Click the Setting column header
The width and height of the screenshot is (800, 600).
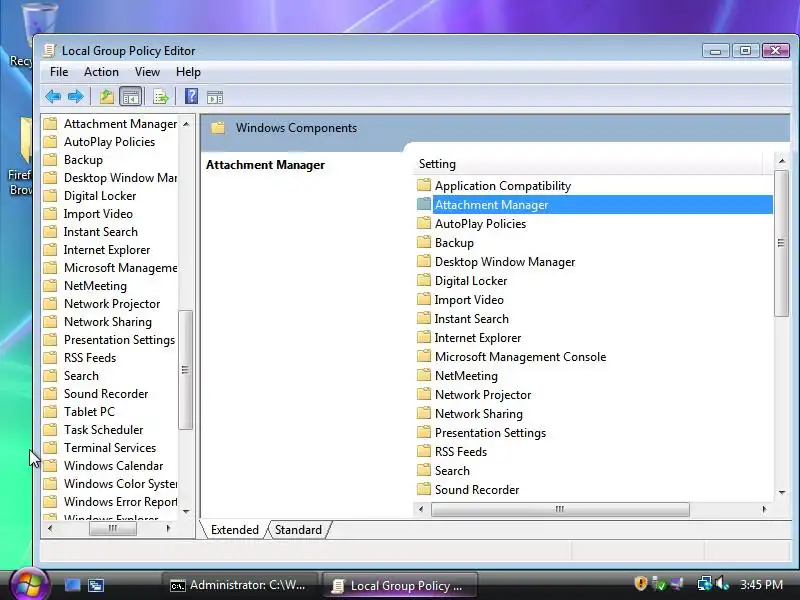(590, 164)
